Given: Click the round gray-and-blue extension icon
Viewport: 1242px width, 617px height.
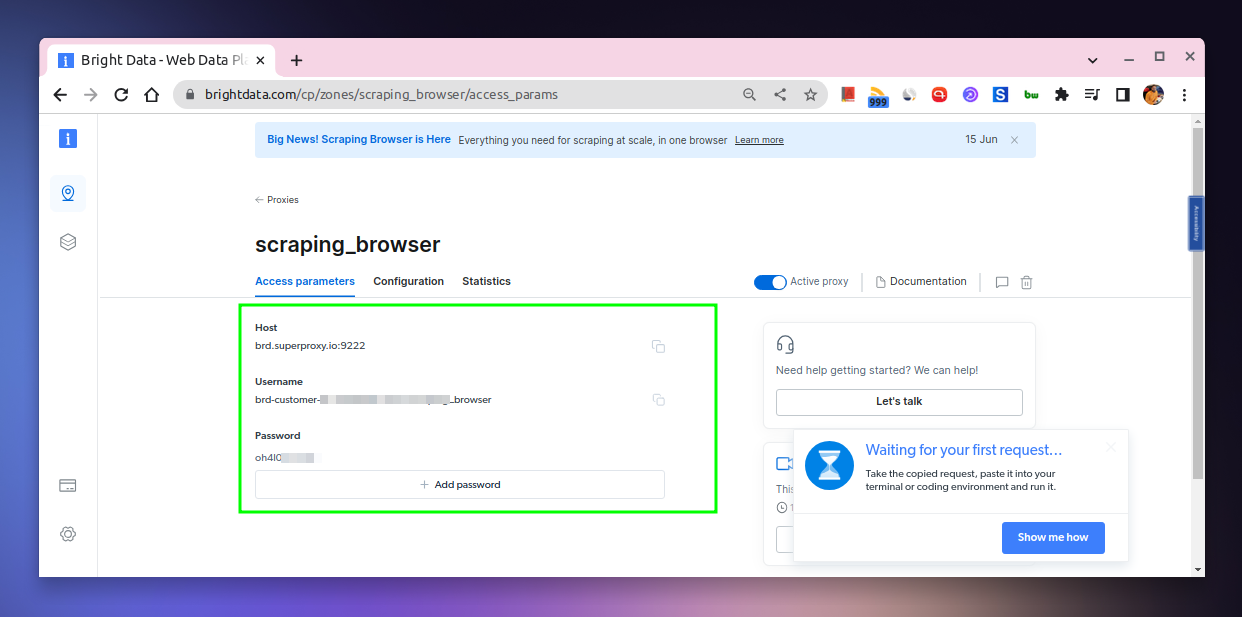Looking at the screenshot, I should [x=909, y=95].
